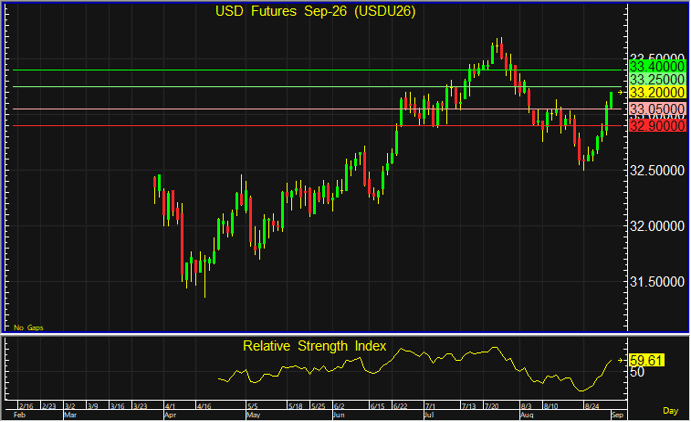Screen dimensions: 691x422
Task: Click the Jul month label
Action: click(x=429, y=415)
